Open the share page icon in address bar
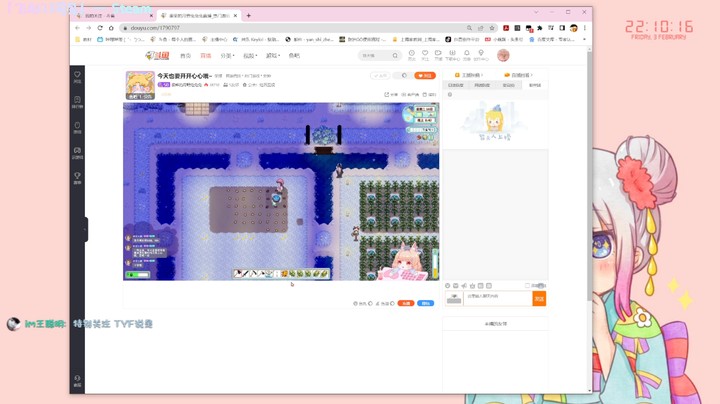Viewport: 720px width, 404px height. (480, 28)
